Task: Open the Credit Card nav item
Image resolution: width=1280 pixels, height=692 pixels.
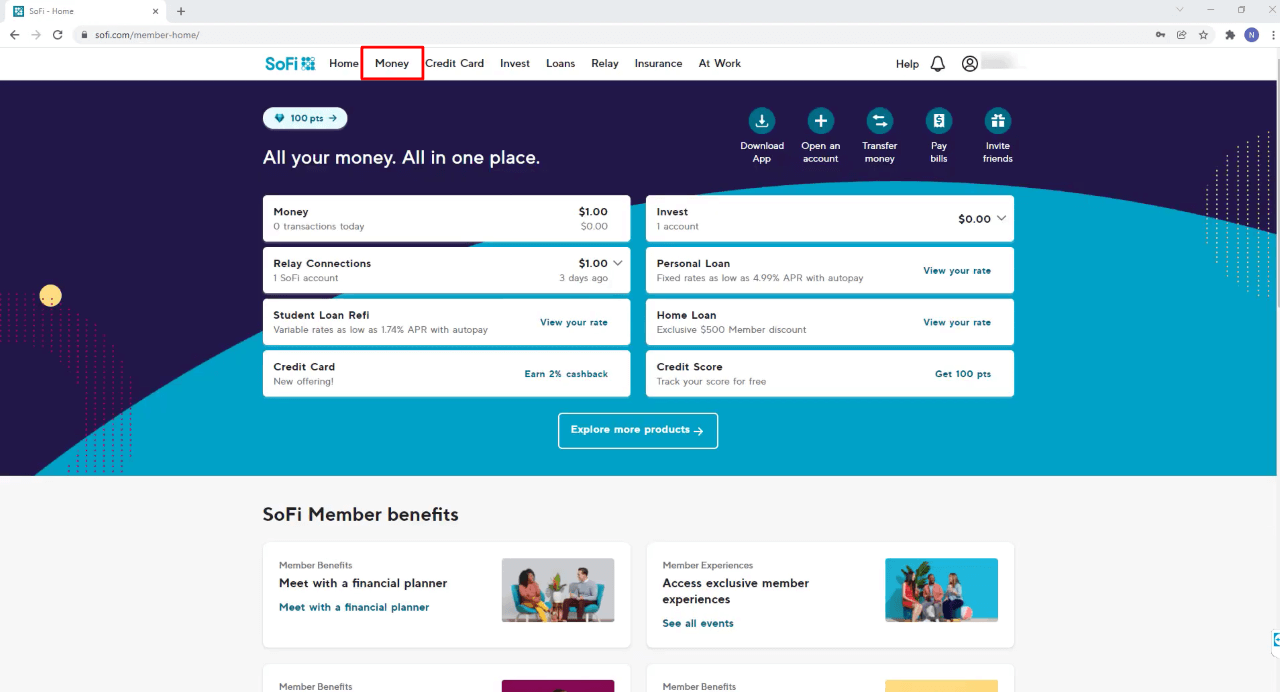Action: (454, 63)
